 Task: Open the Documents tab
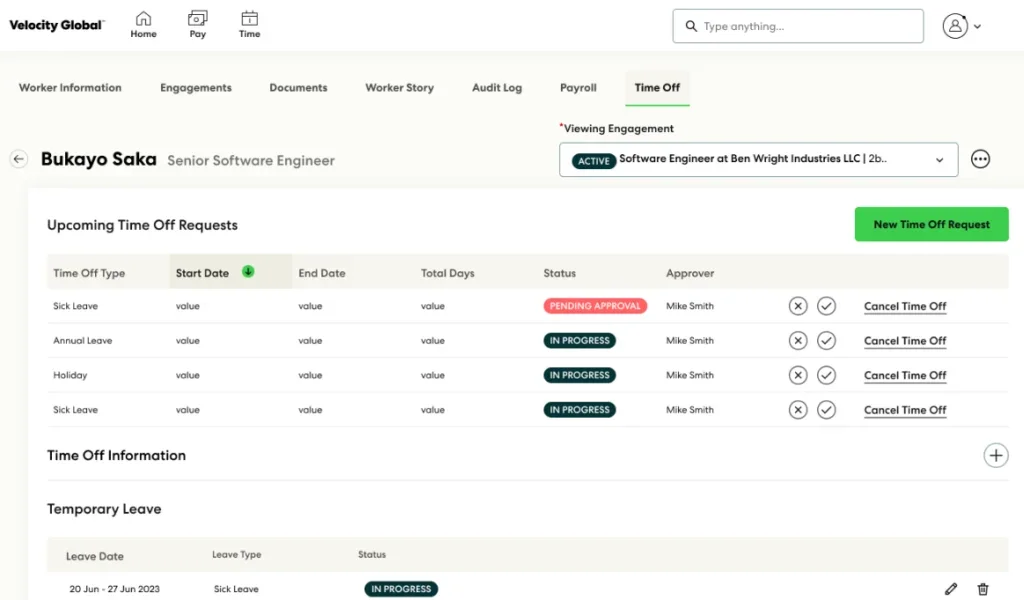tap(298, 87)
